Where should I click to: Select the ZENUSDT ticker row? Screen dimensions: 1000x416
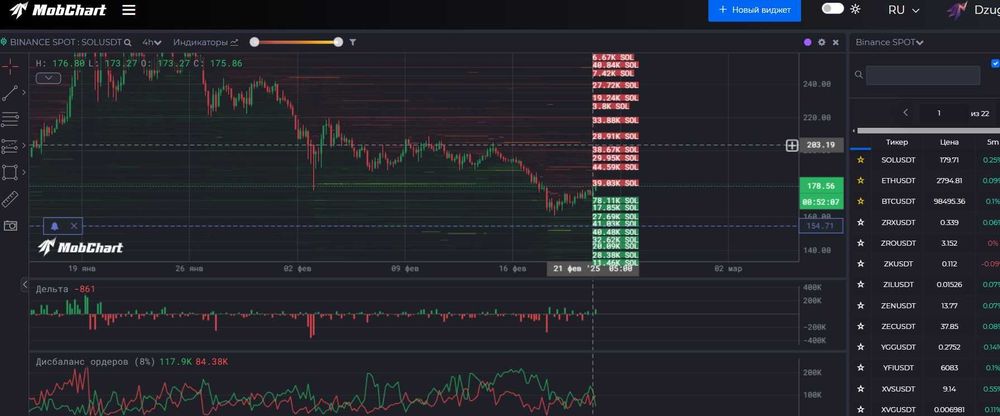tap(925, 306)
